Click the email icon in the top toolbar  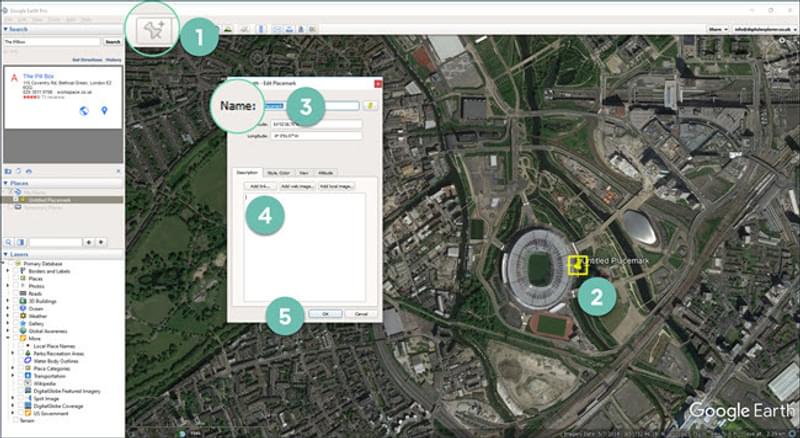tap(276, 30)
